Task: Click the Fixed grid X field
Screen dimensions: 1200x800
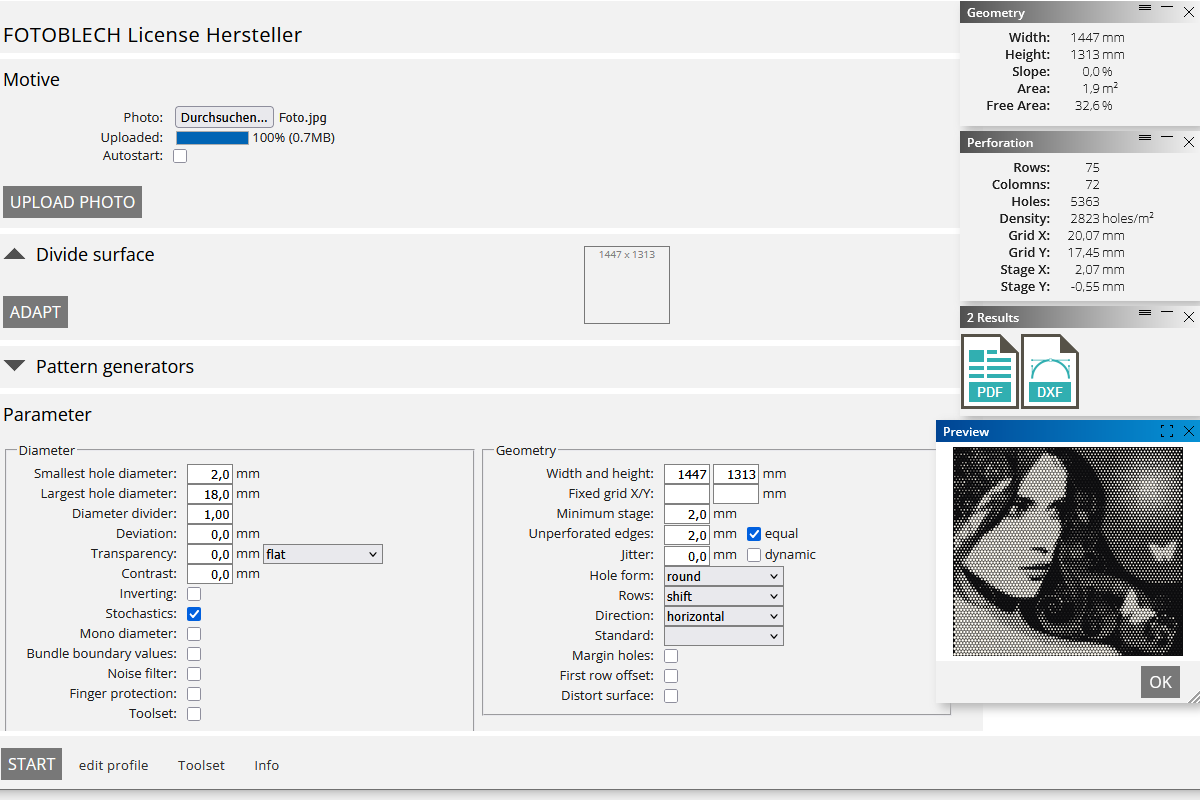Action: point(687,494)
